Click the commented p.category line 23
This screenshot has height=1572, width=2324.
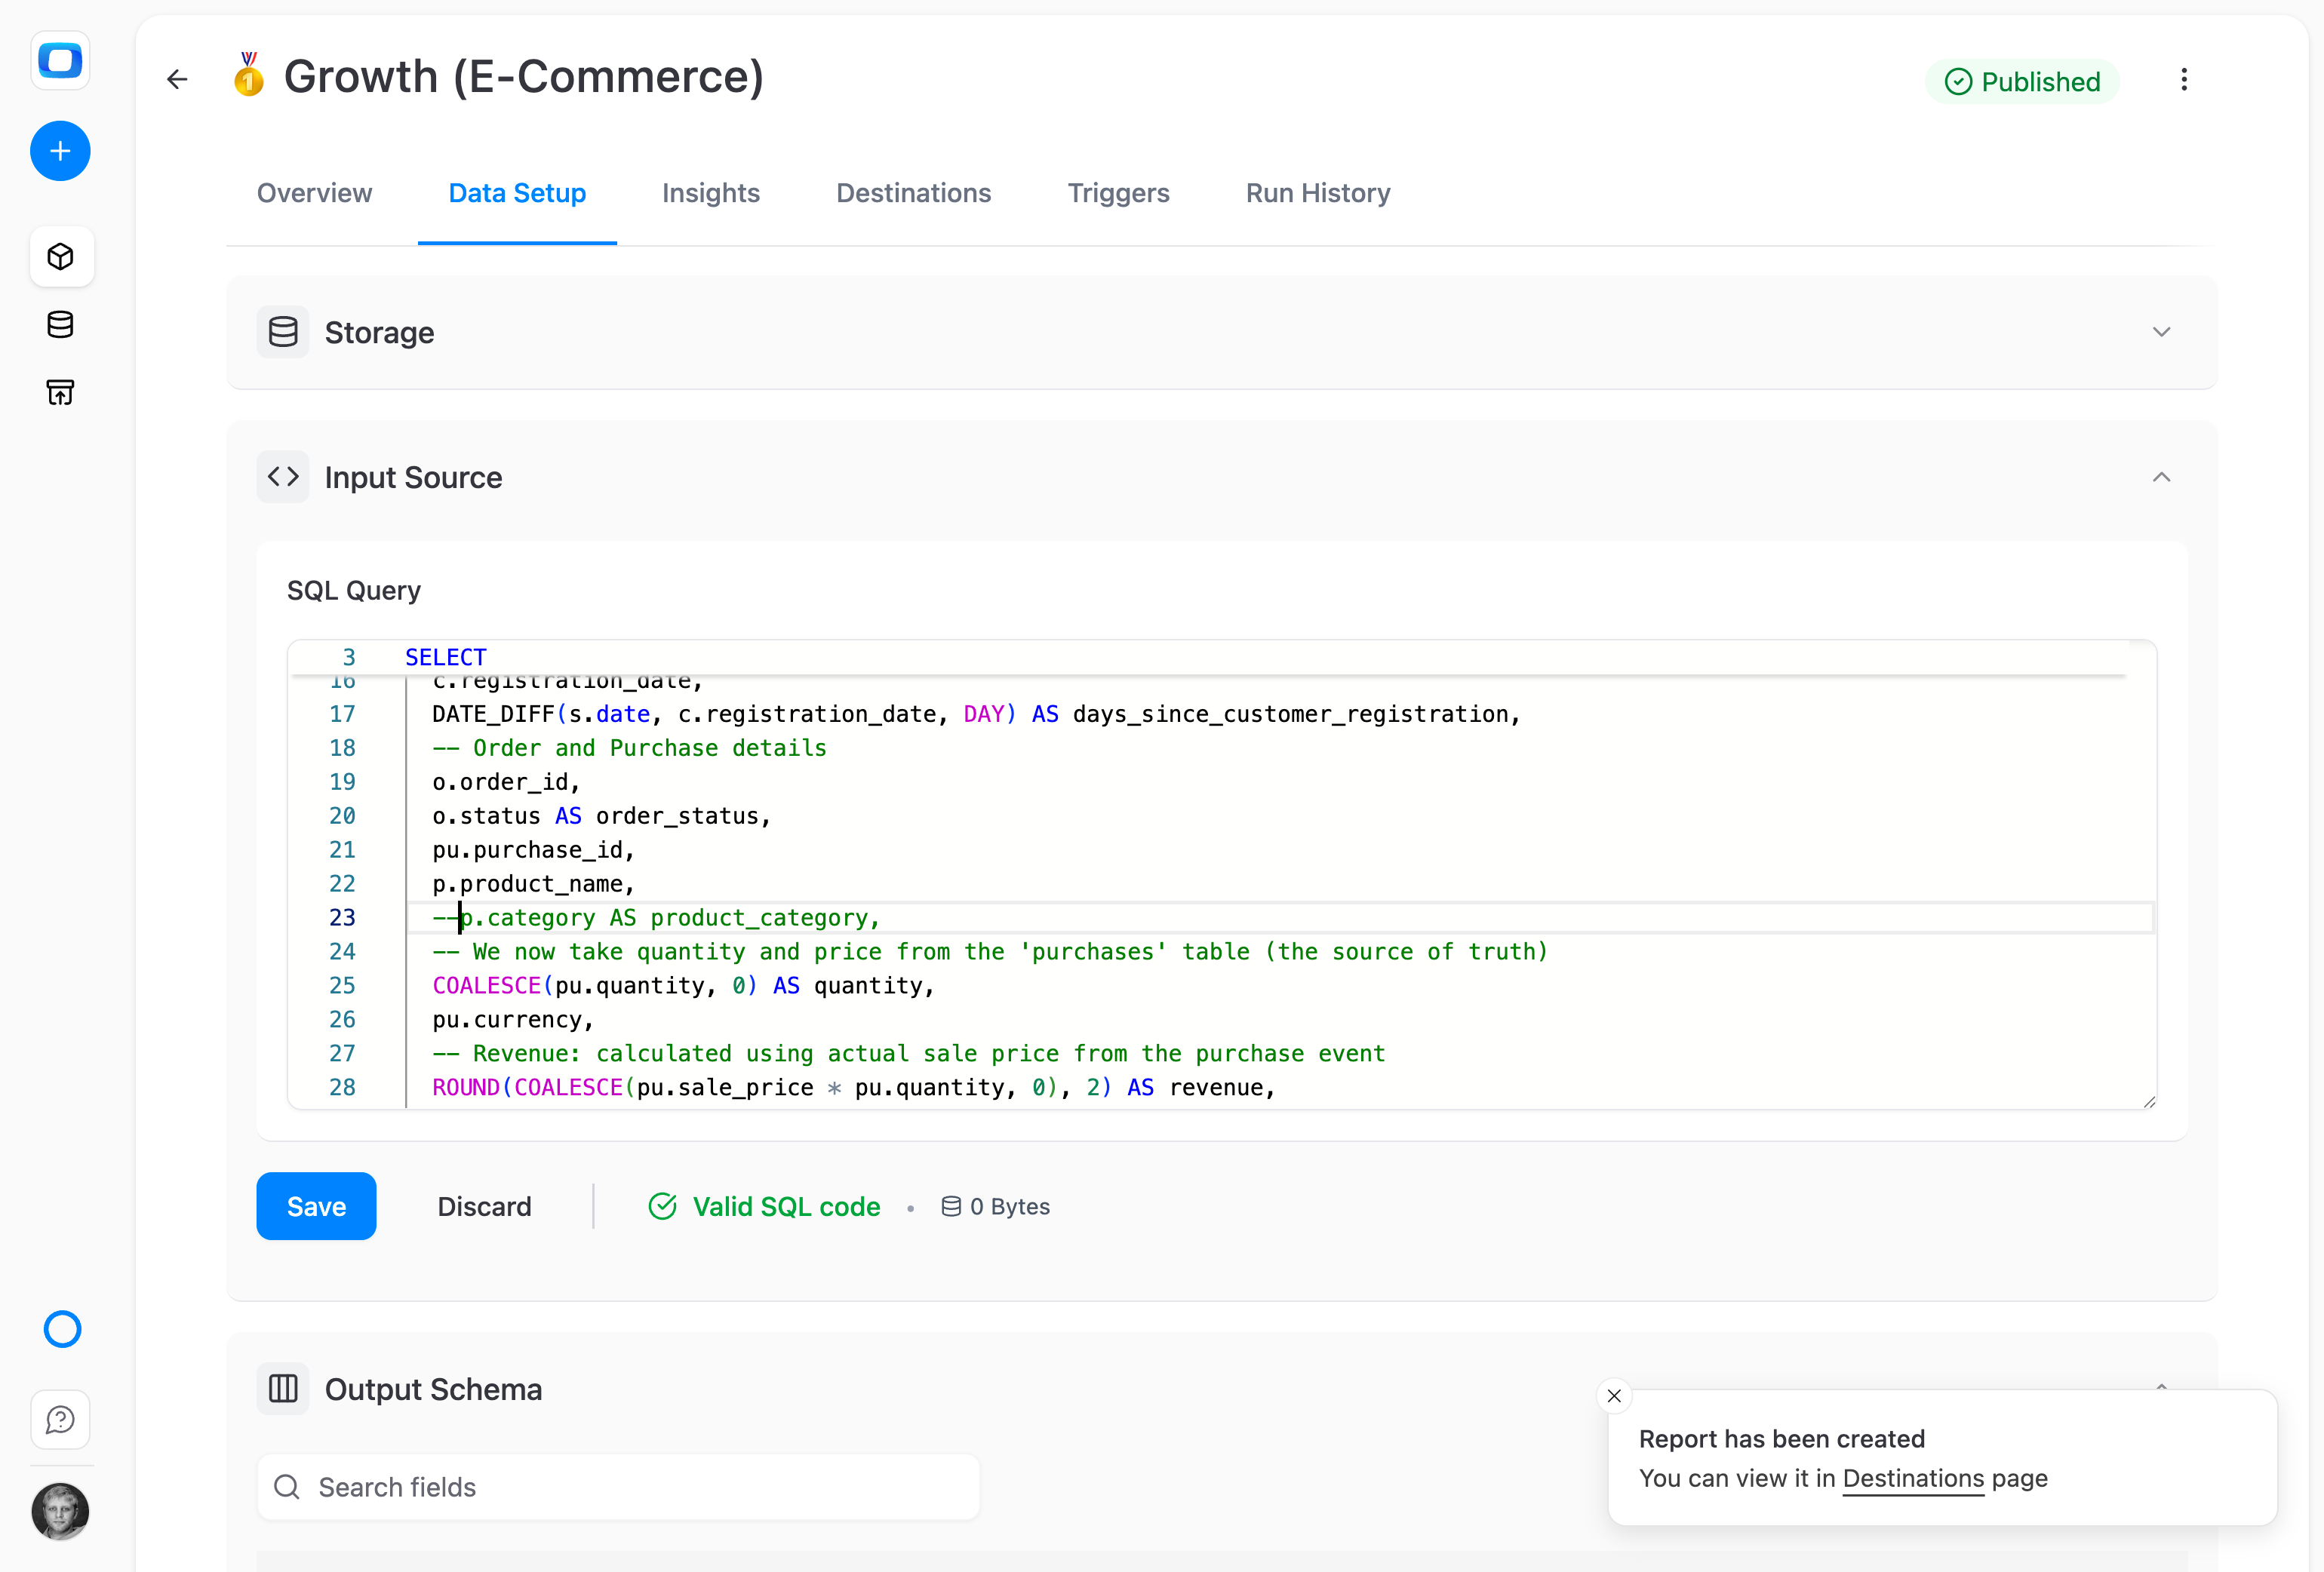pos(656,918)
